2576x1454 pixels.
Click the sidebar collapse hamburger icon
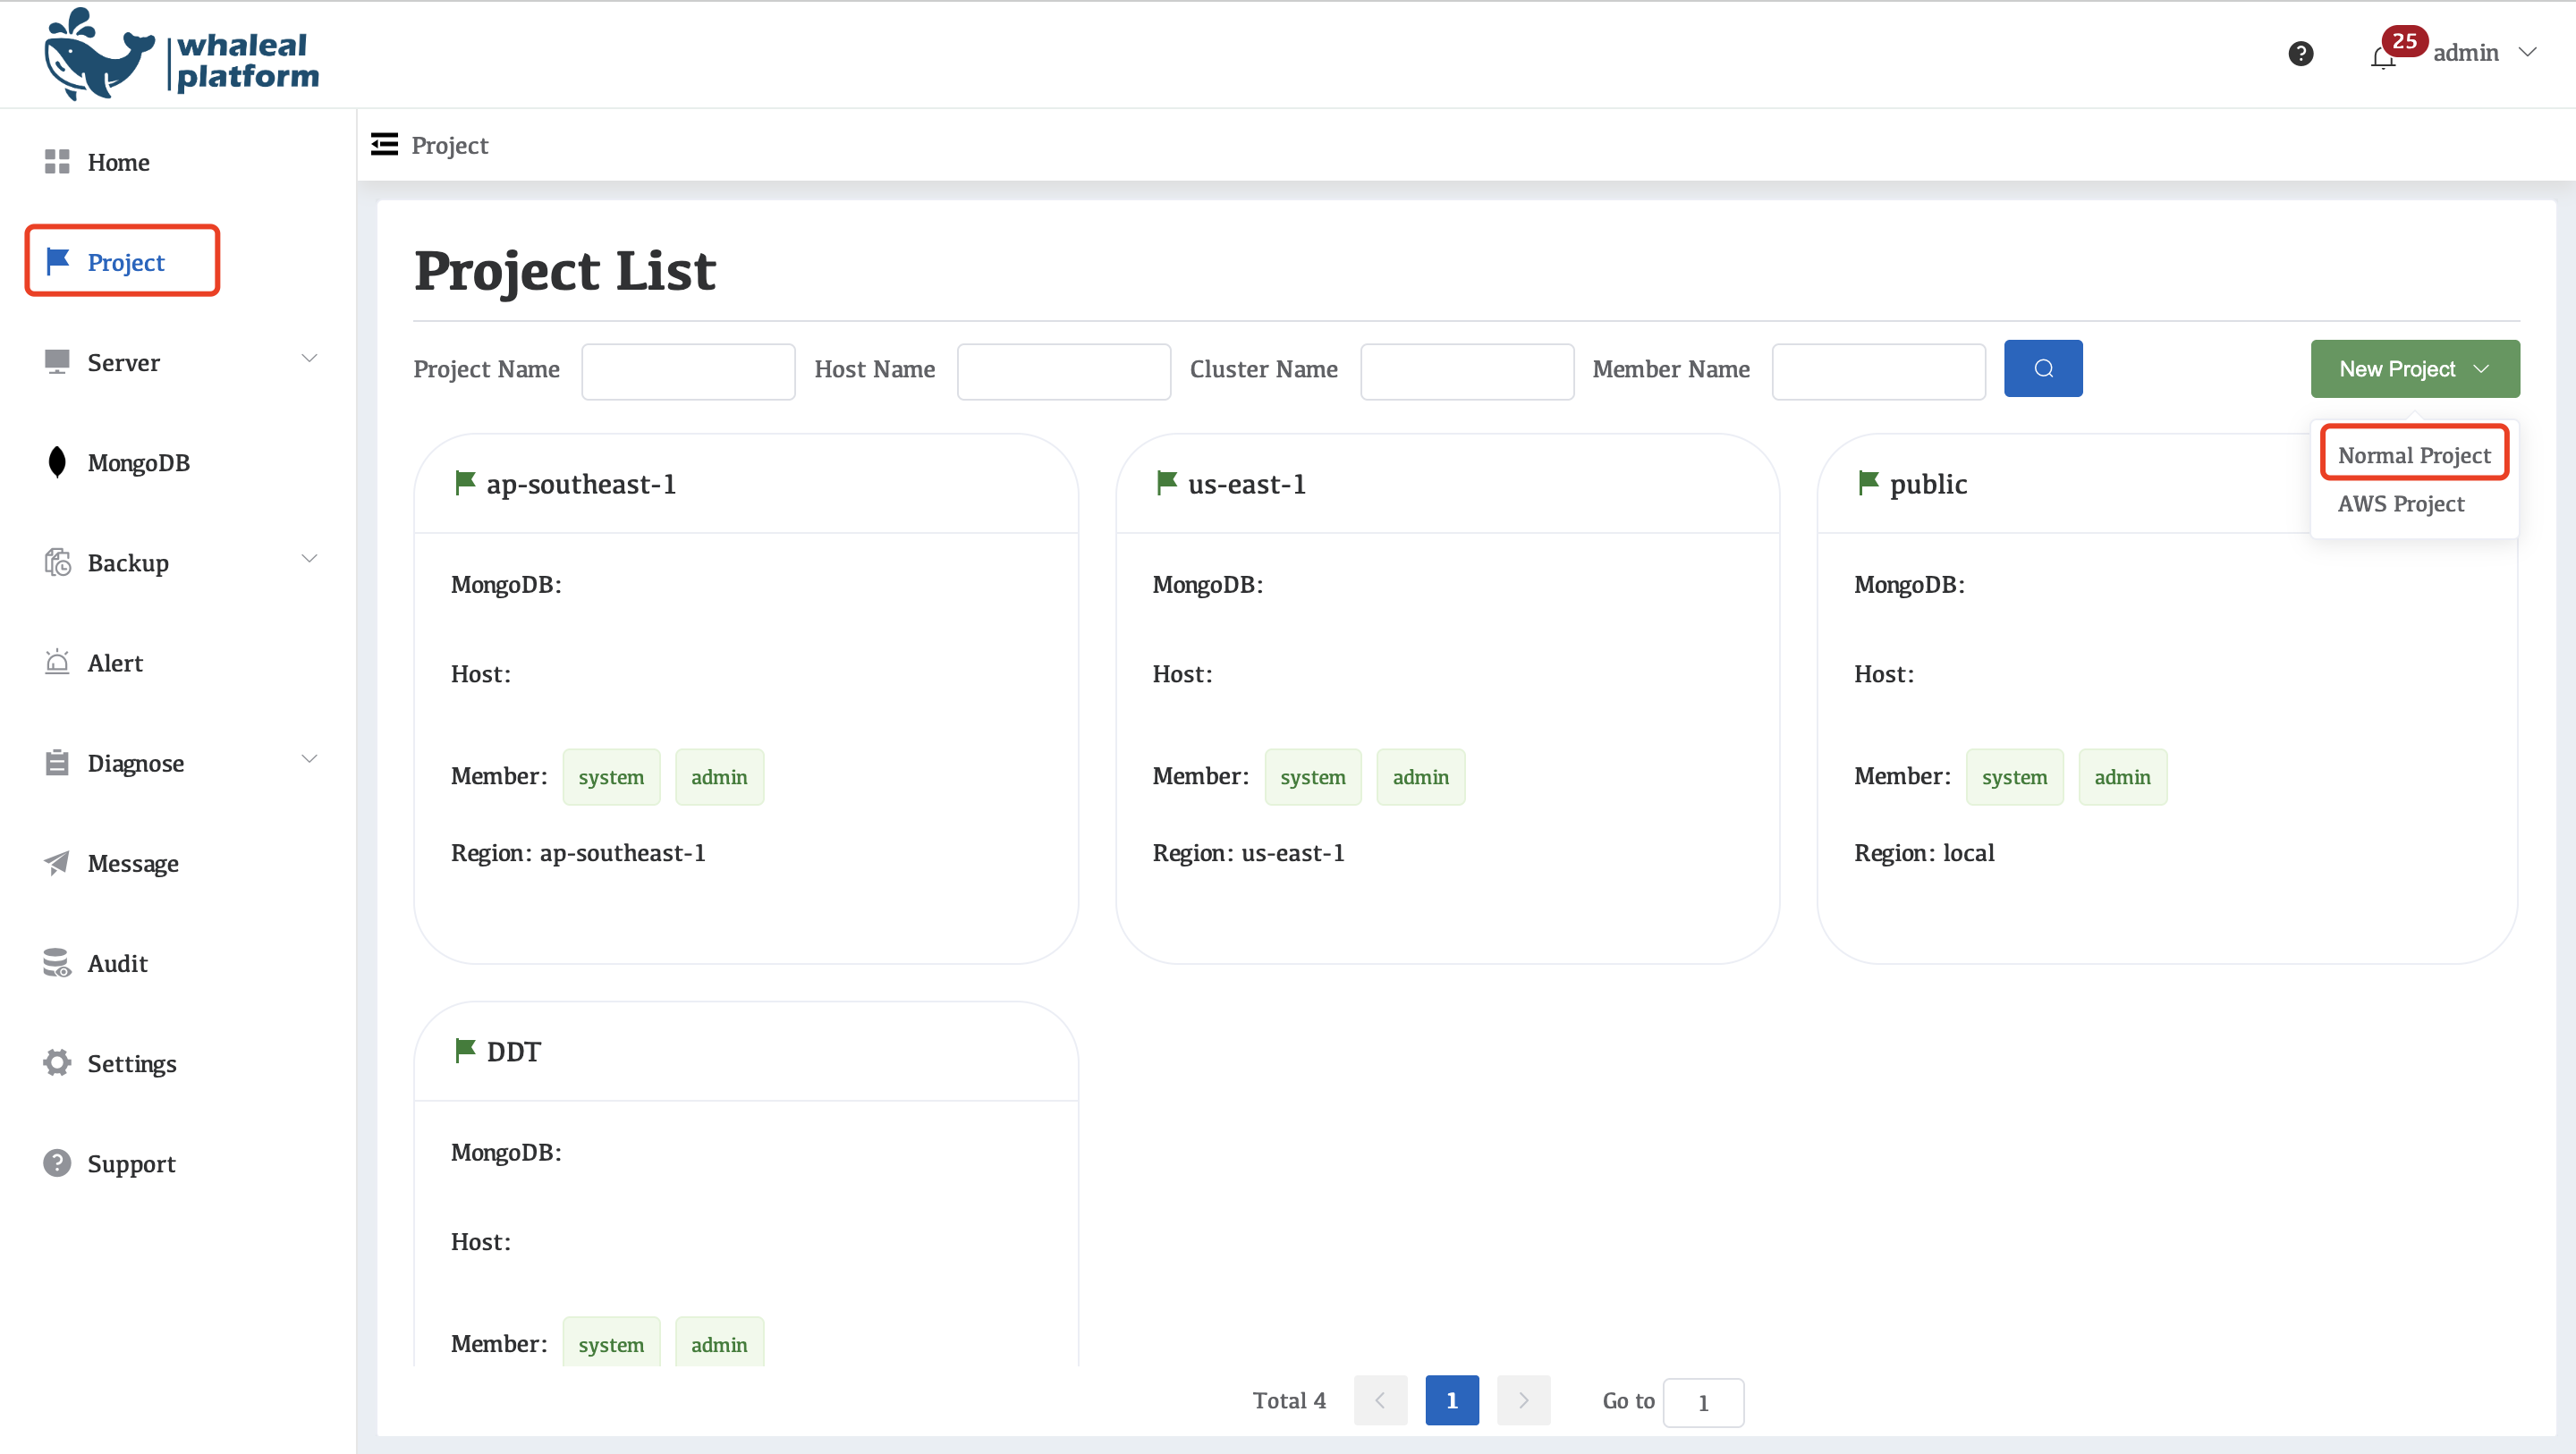(x=384, y=144)
